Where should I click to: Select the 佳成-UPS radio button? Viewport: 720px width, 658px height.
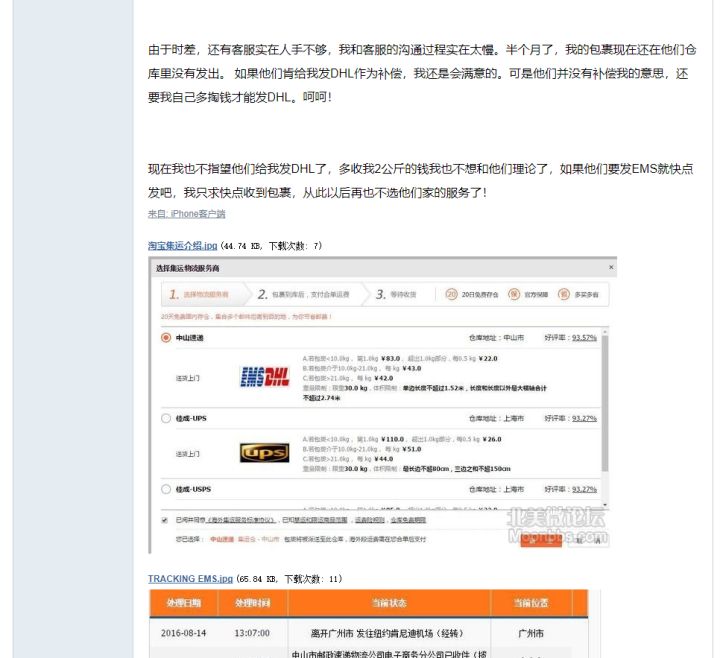pos(166,418)
